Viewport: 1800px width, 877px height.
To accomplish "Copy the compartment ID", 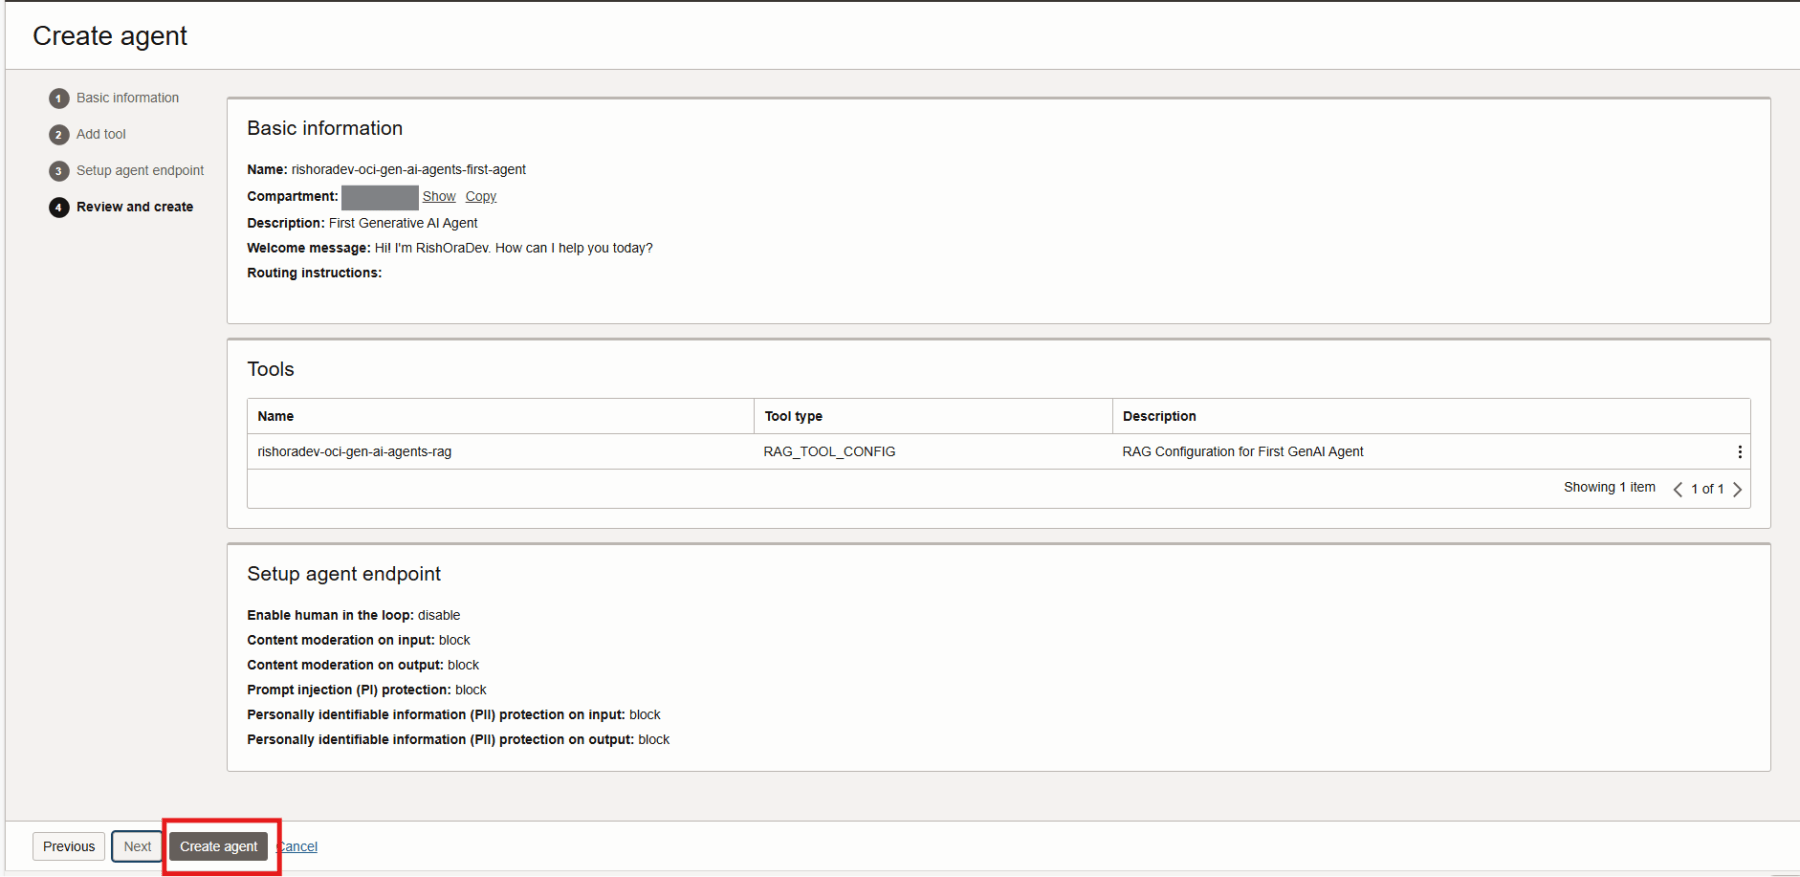I will click(x=480, y=197).
